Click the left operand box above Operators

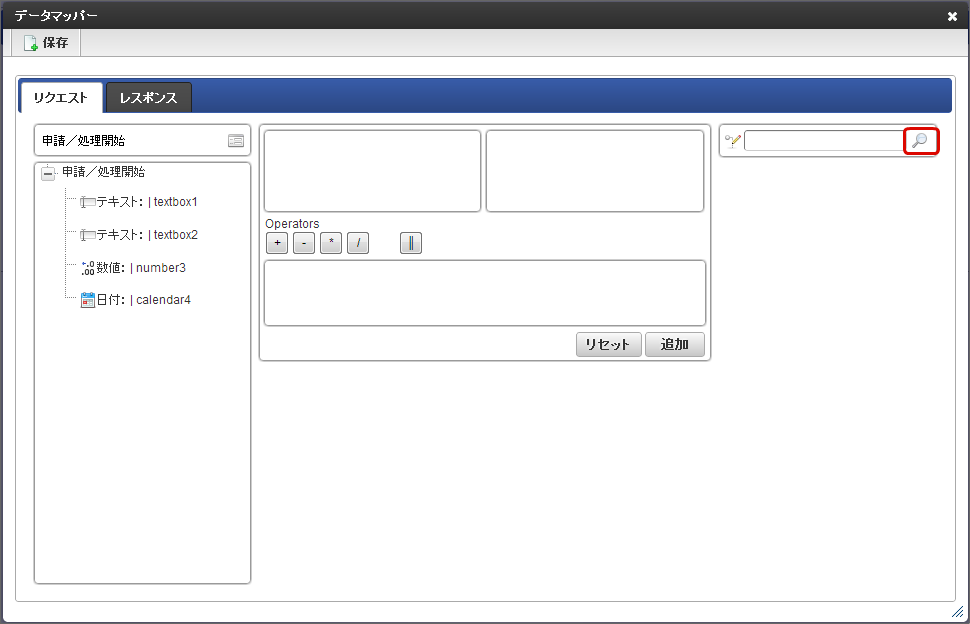pos(372,171)
